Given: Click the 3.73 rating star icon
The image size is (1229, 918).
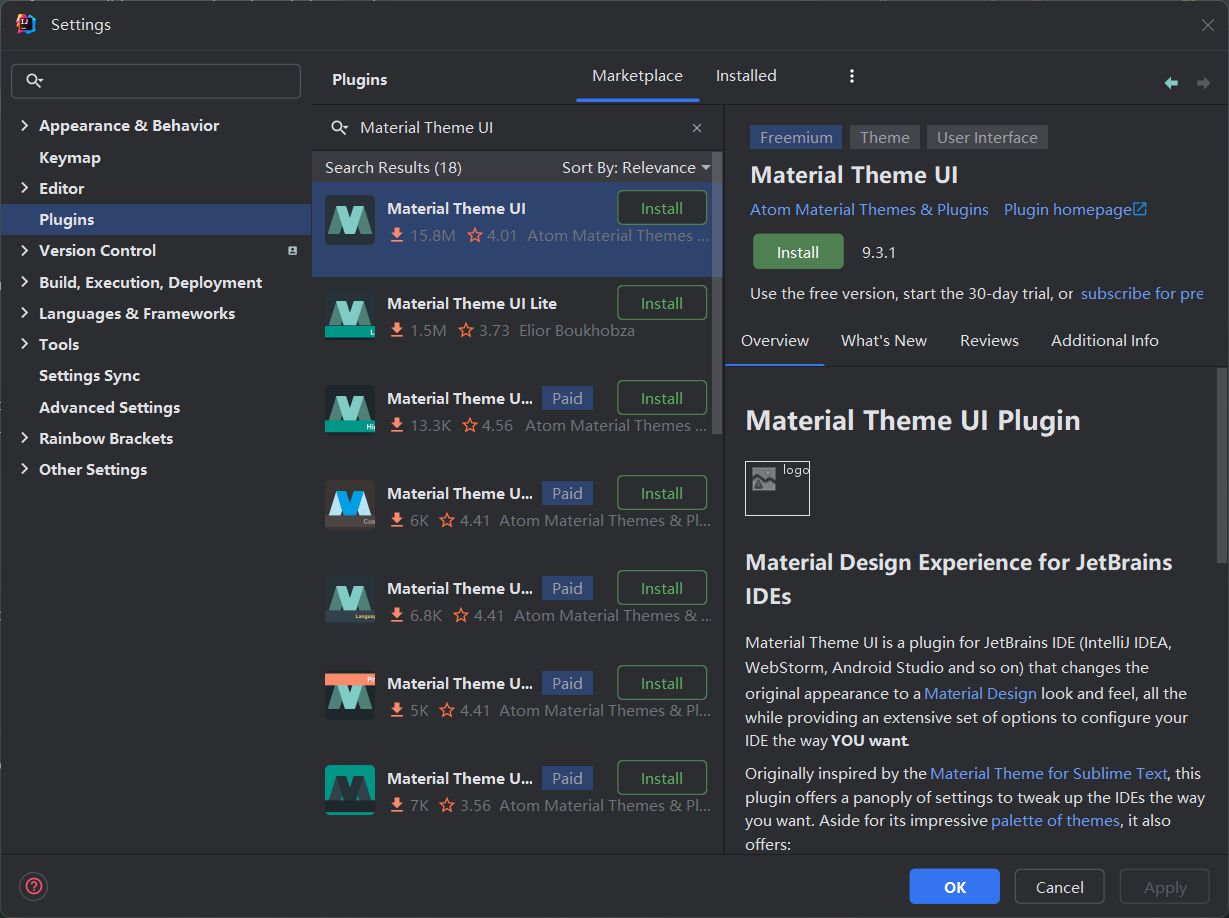Looking at the screenshot, I should pos(466,331).
